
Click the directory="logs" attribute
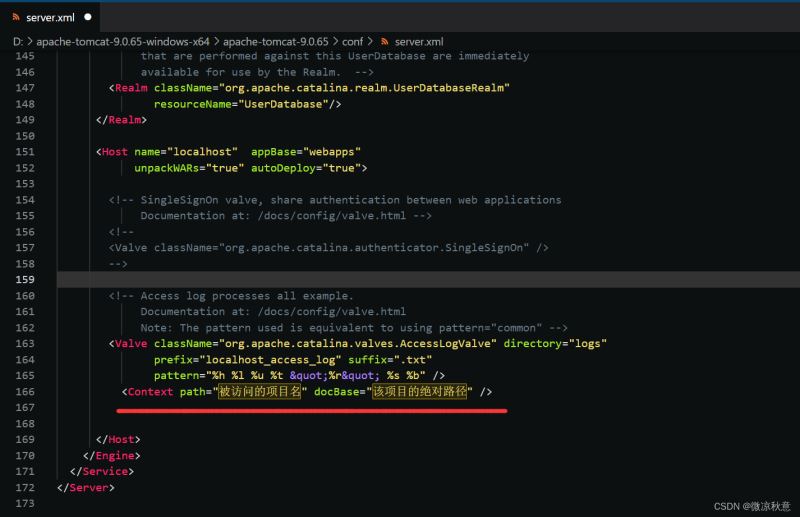pyautogui.click(x=555, y=343)
